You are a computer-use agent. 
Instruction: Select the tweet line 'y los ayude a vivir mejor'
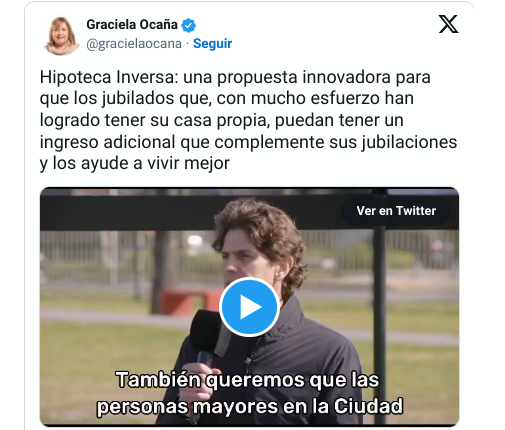click(135, 163)
